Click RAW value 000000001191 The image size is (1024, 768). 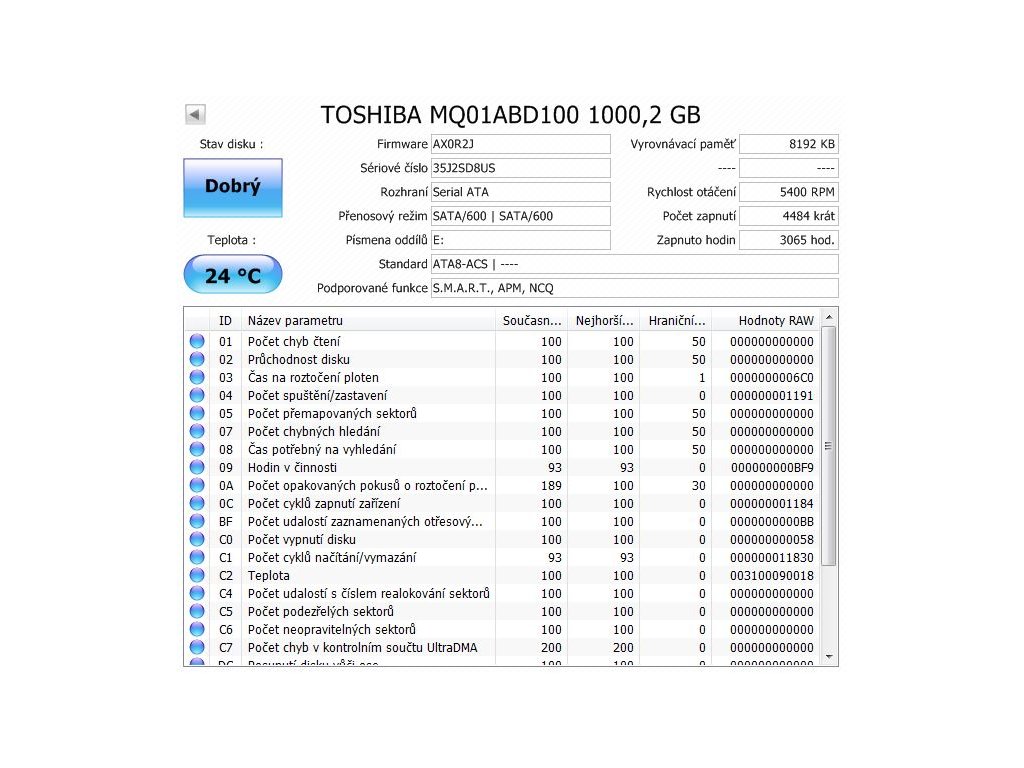772,396
